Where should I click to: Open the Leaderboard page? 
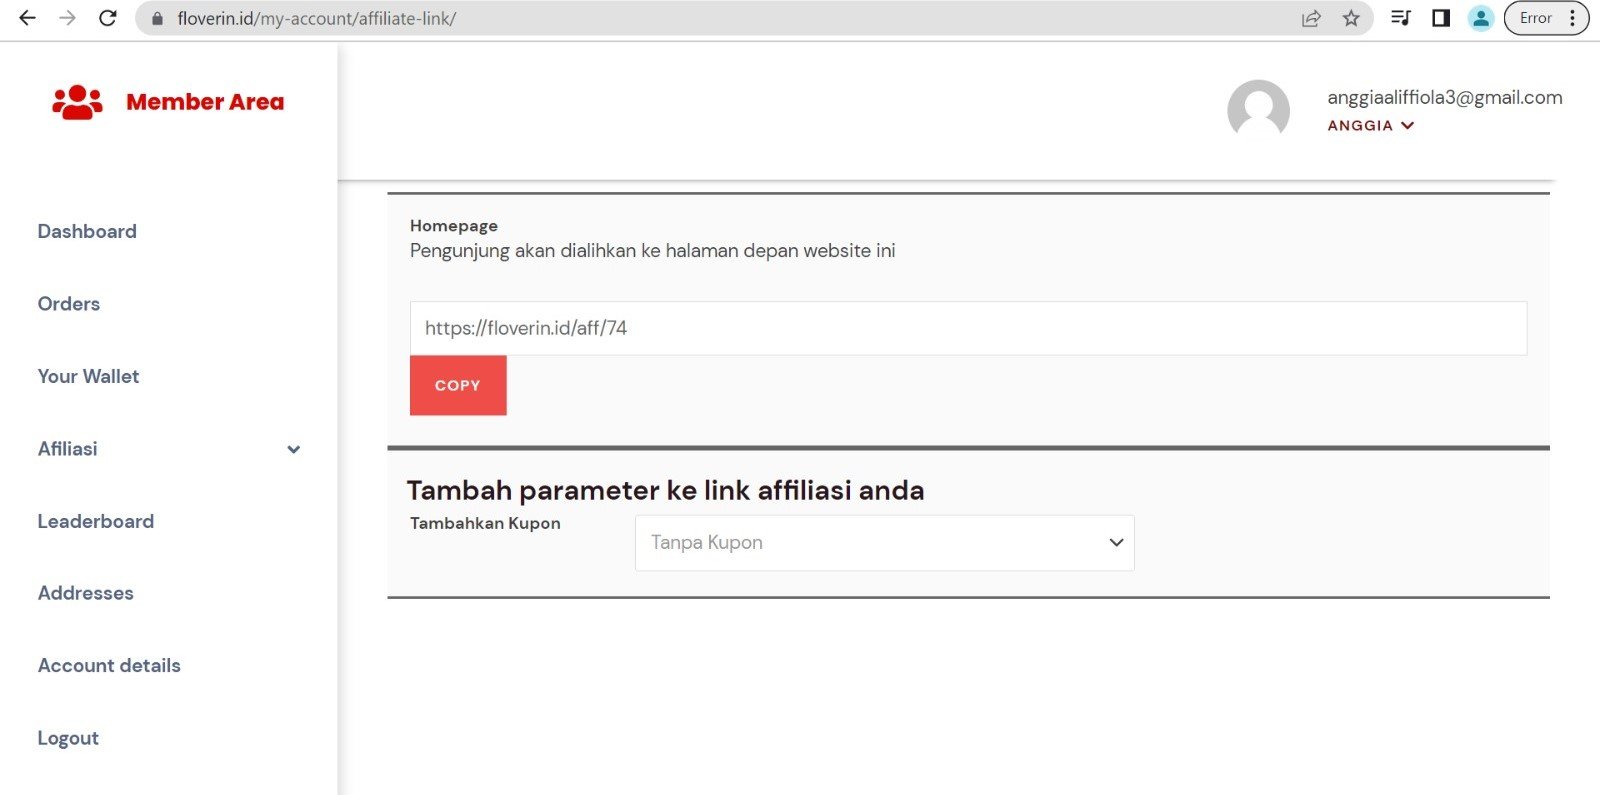96,521
